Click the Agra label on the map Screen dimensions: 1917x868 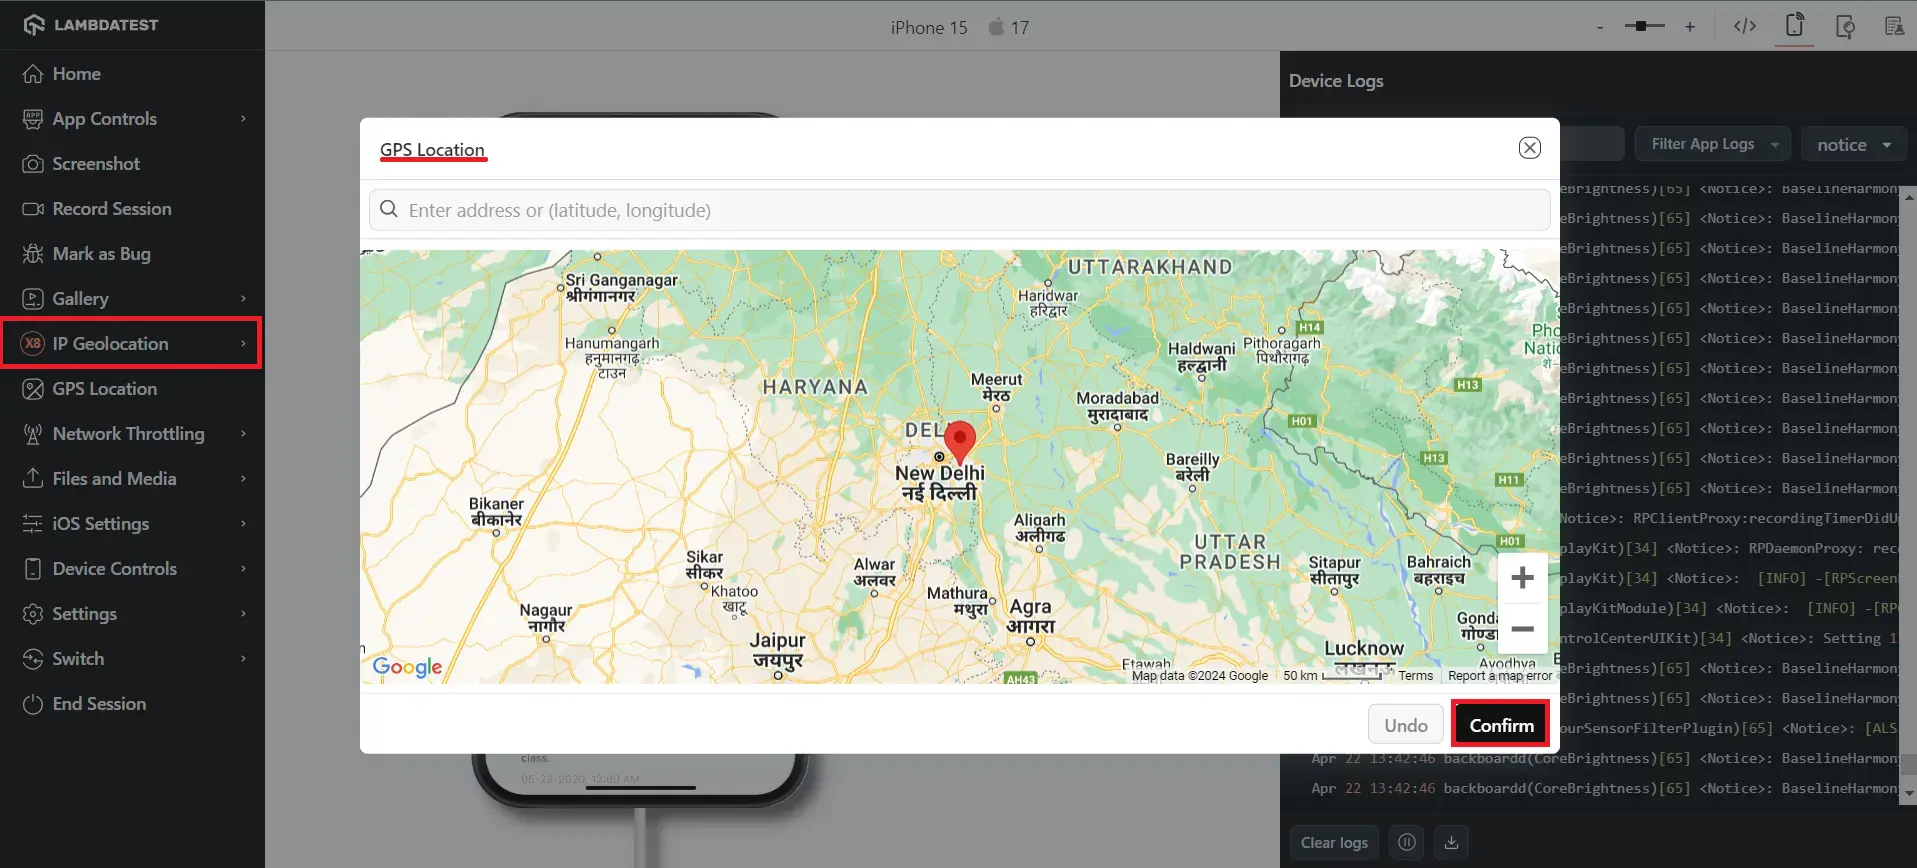1030,616
